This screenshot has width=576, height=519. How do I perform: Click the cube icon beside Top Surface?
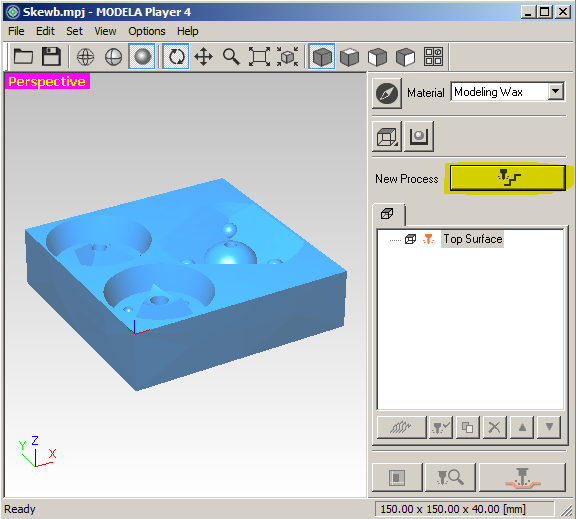click(410, 239)
